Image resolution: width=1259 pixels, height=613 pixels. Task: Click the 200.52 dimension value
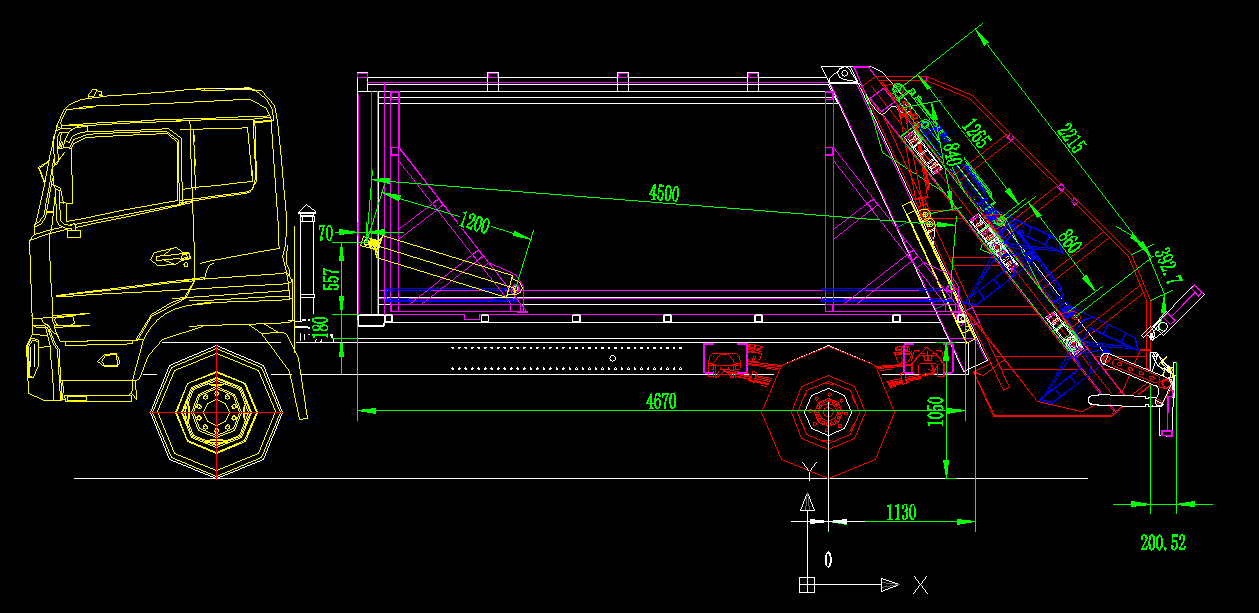1163,543
